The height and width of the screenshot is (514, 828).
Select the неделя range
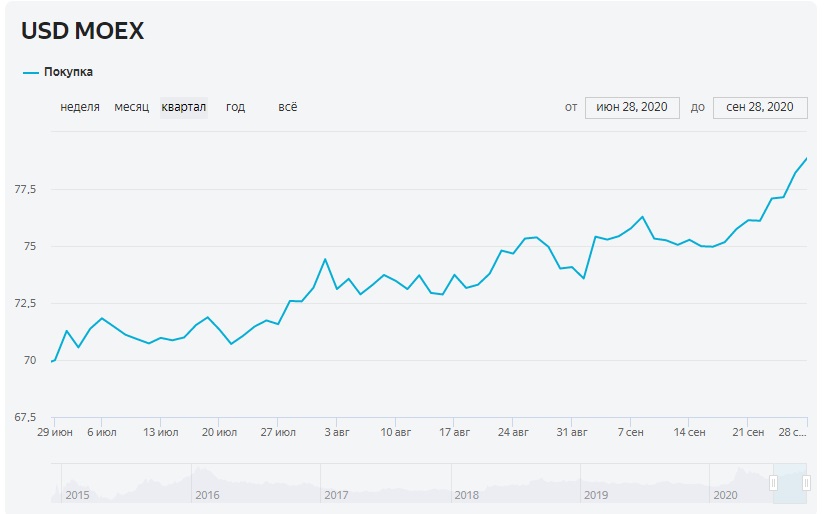pyautogui.click(x=80, y=107)
